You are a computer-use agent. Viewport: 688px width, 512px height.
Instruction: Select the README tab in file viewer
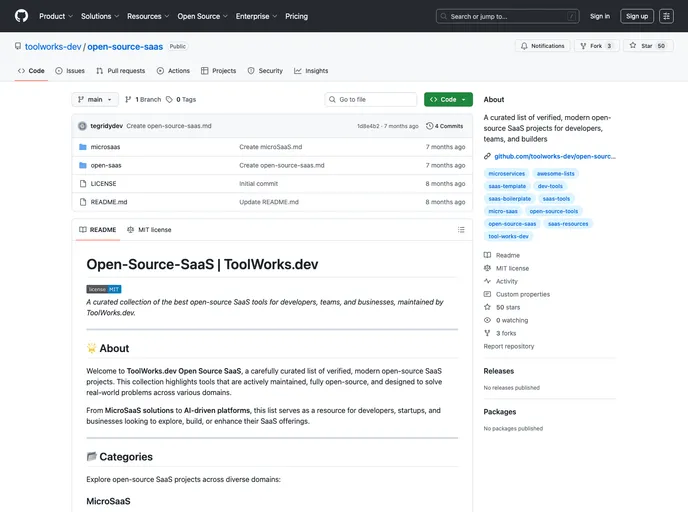(x=97, y=230)
